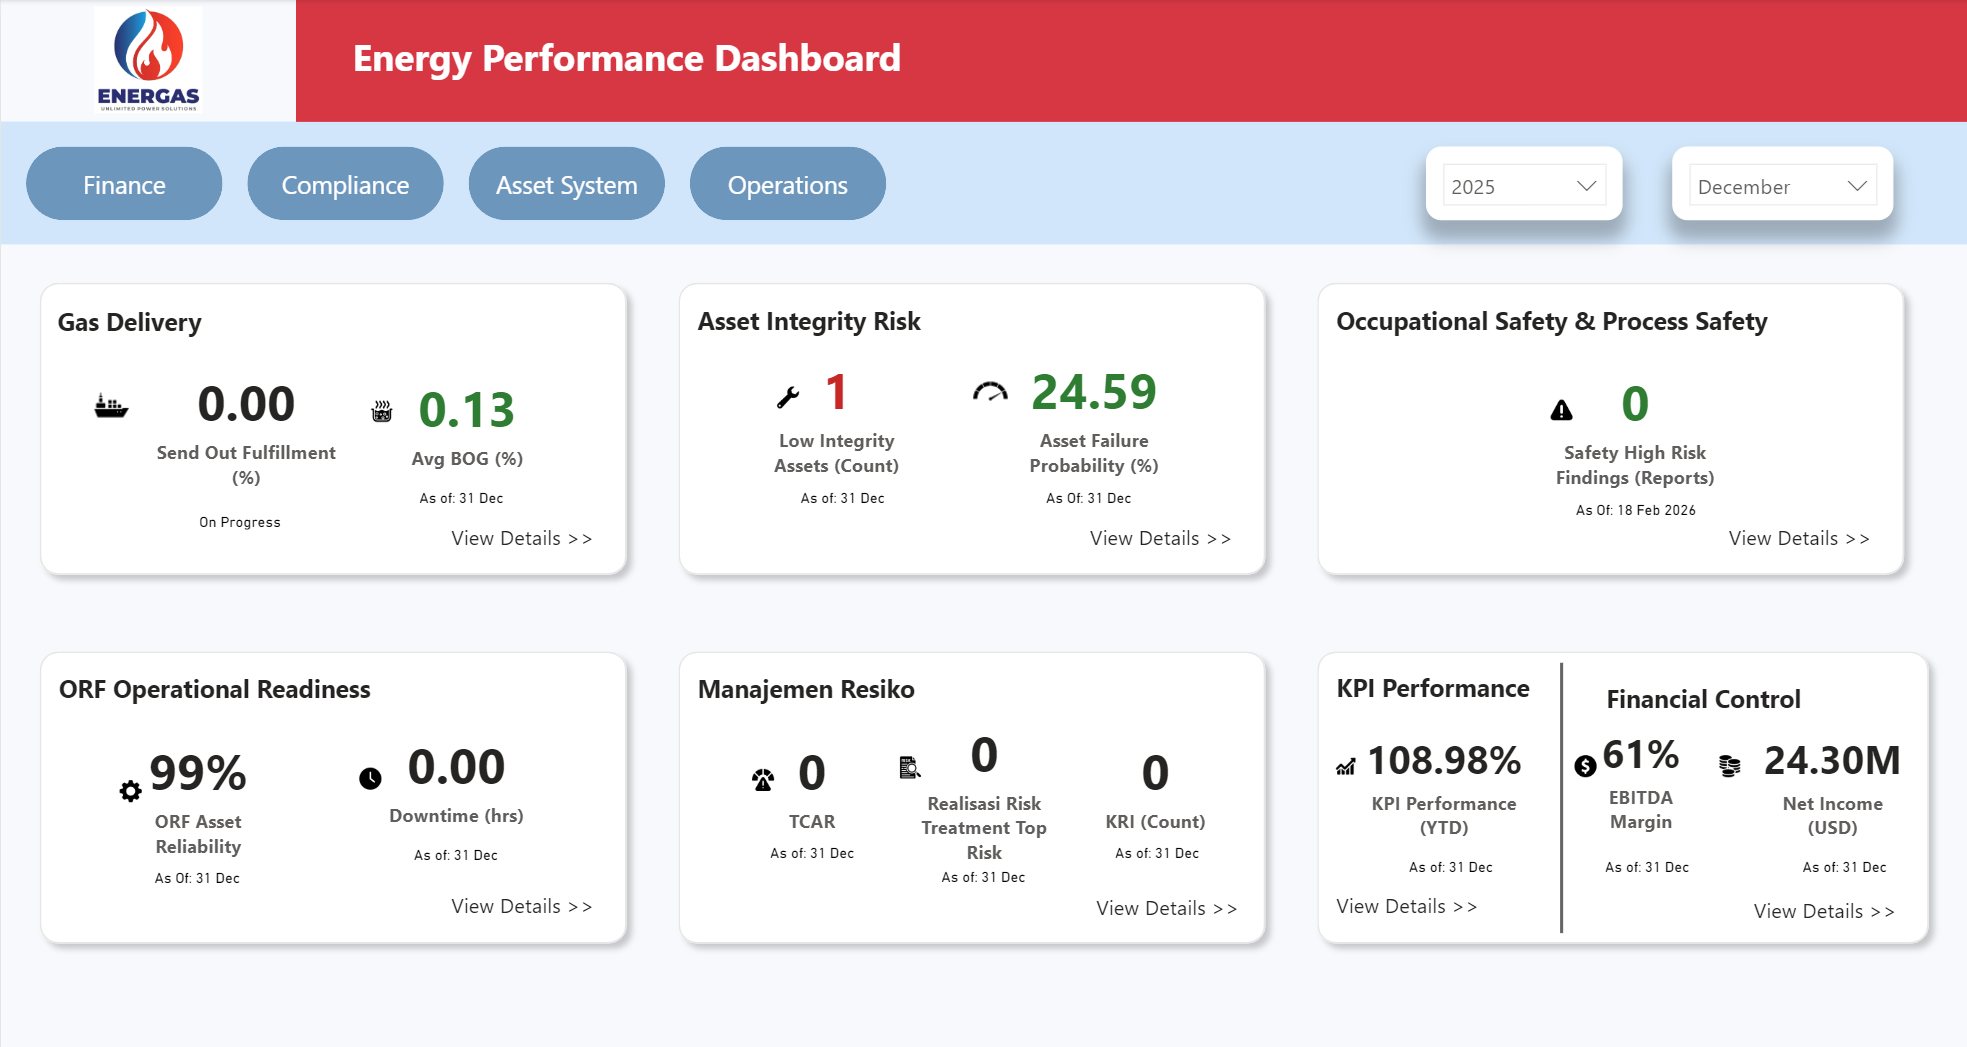
Task: Click the Energas flame logo
Action: [x=148, y=60]
